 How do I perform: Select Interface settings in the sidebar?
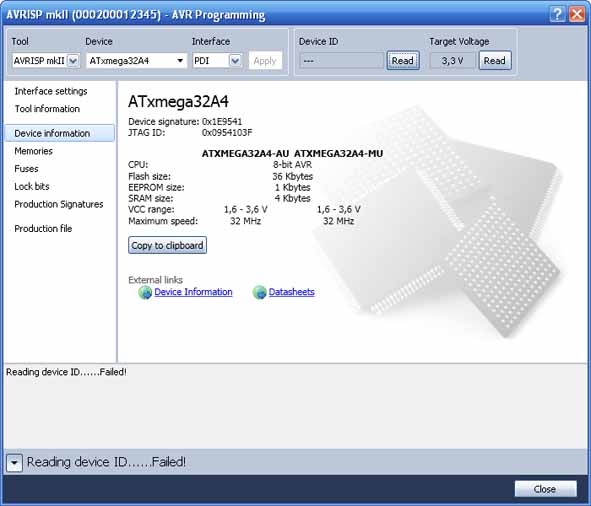pos(51,91)
